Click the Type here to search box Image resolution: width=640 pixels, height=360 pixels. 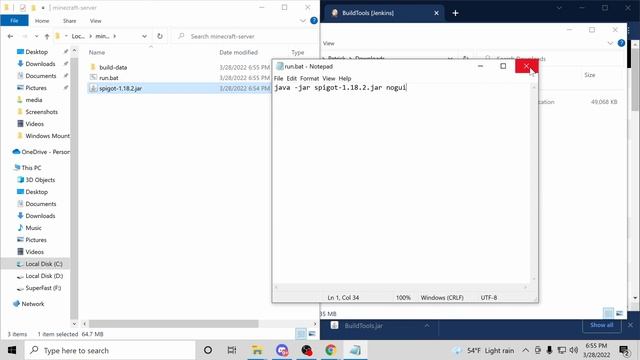click(x=110, y=350)
